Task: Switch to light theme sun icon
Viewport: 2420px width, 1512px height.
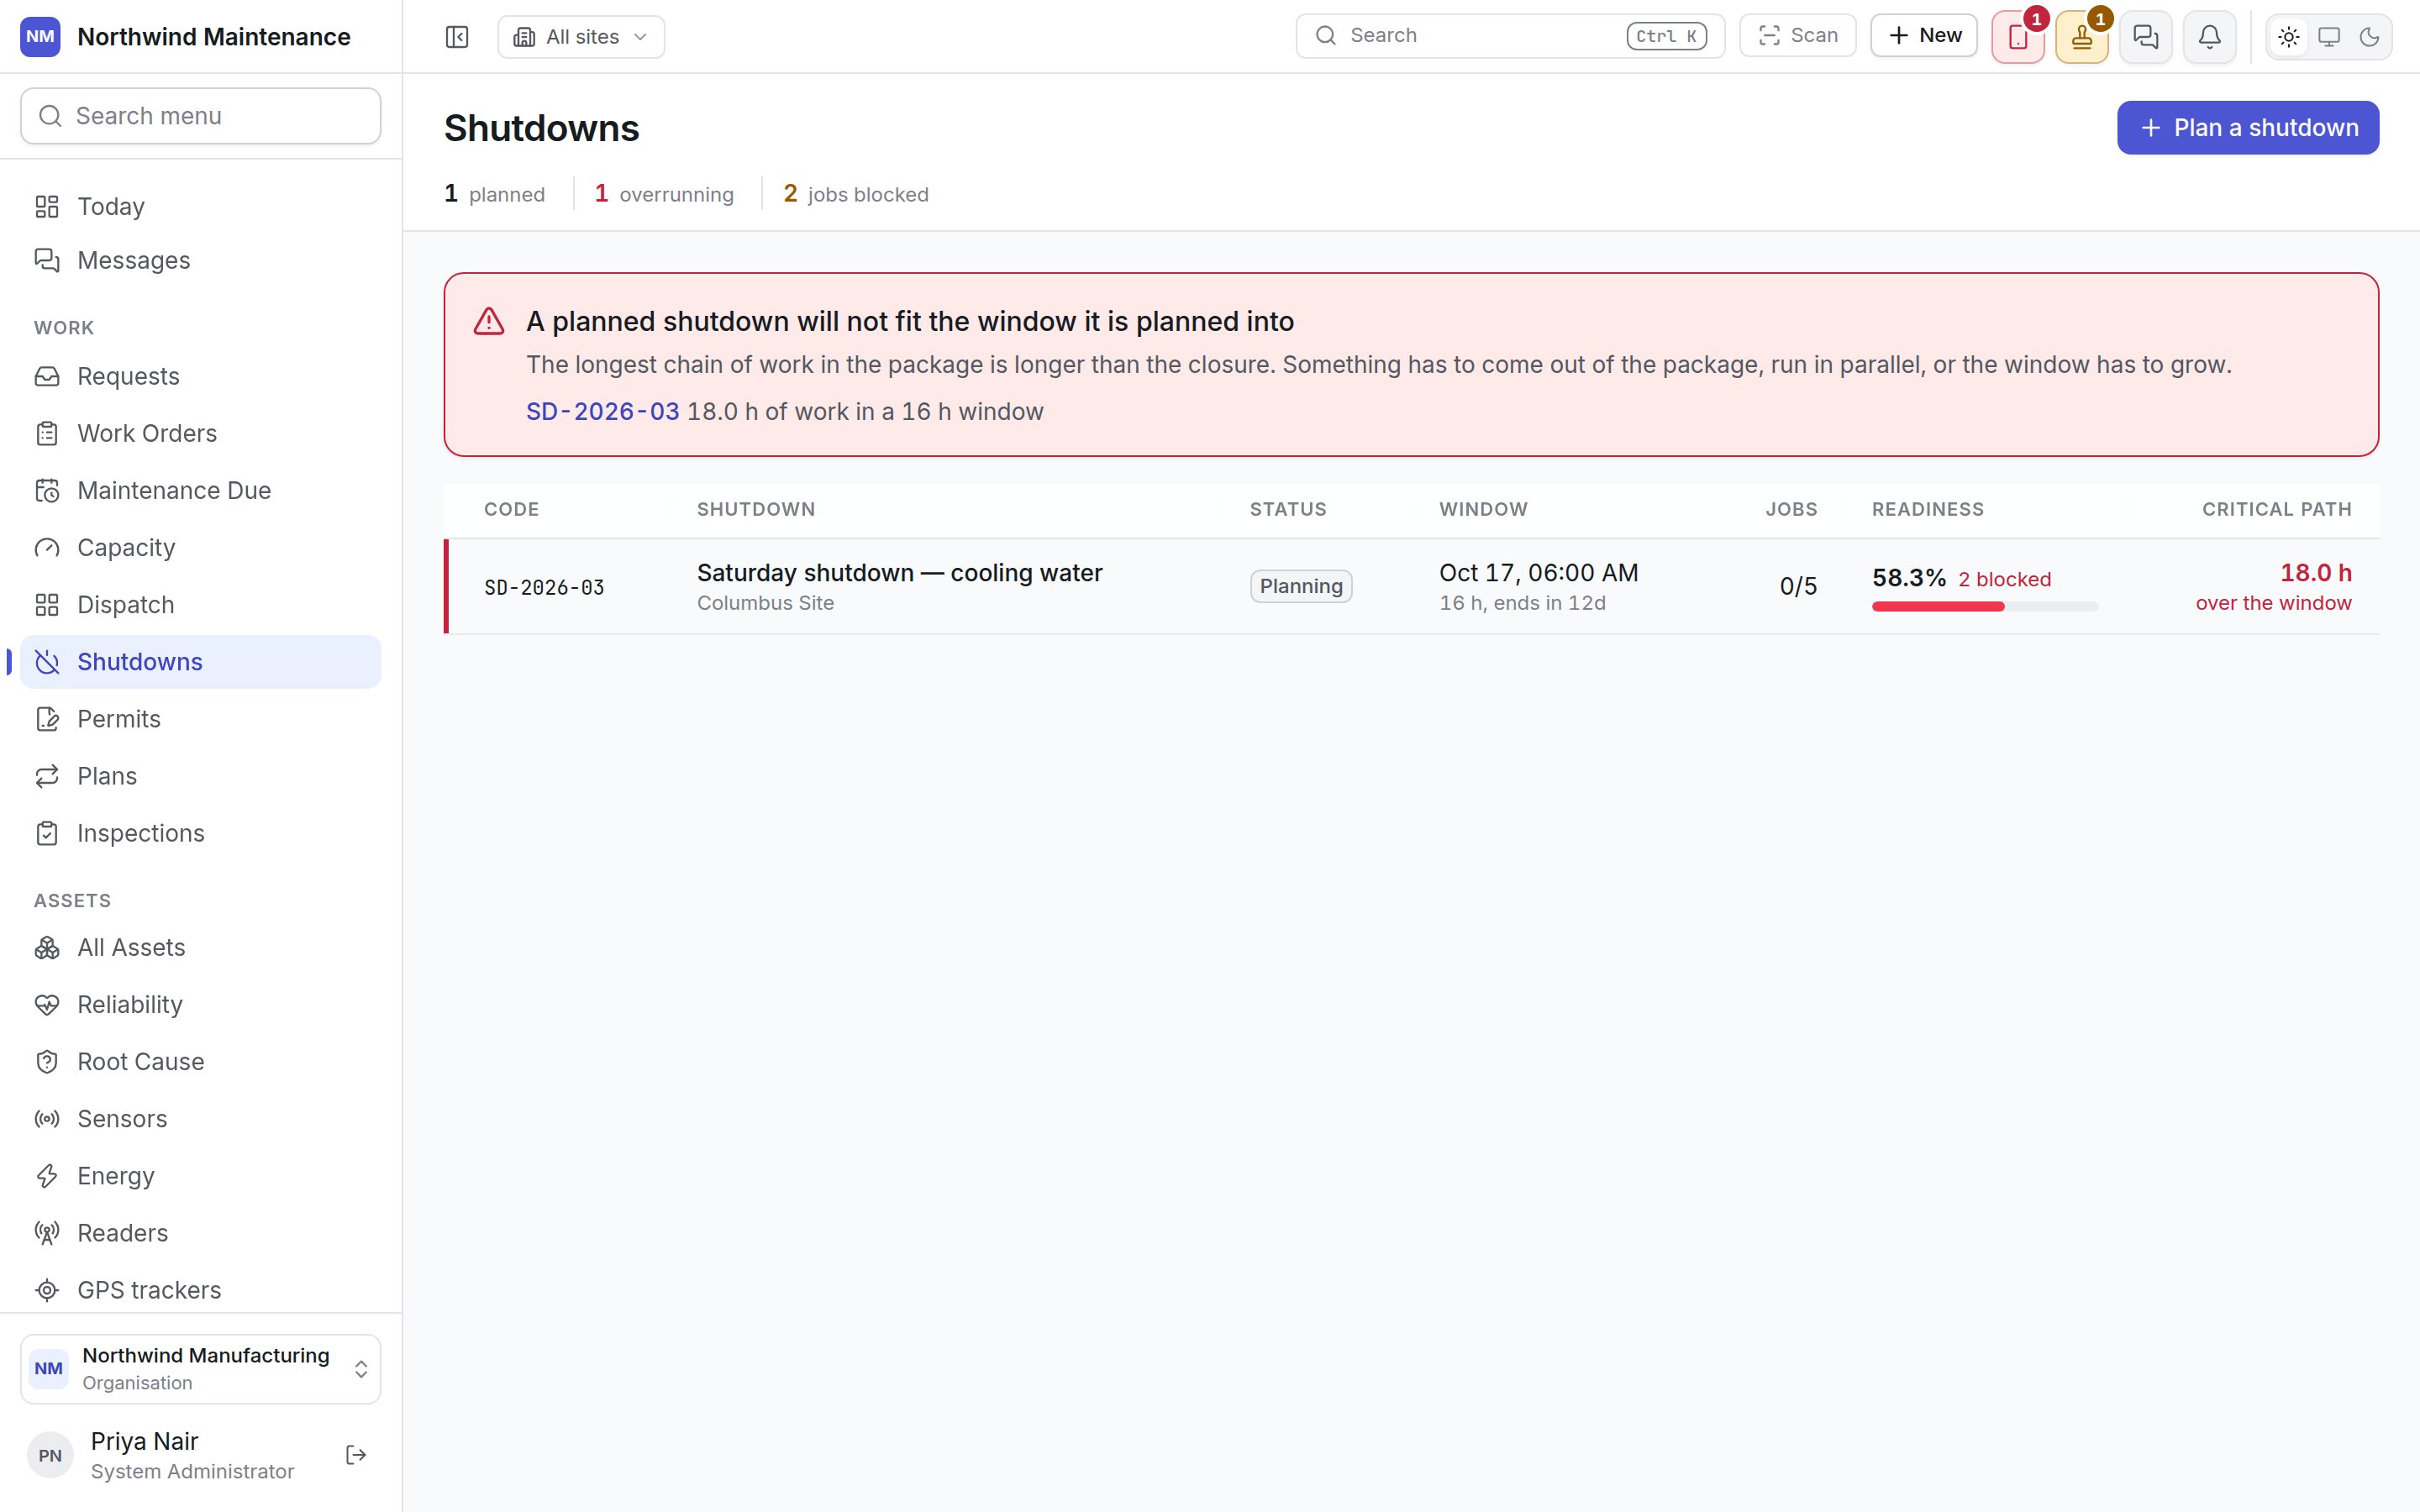Action: coord(2289,38)
